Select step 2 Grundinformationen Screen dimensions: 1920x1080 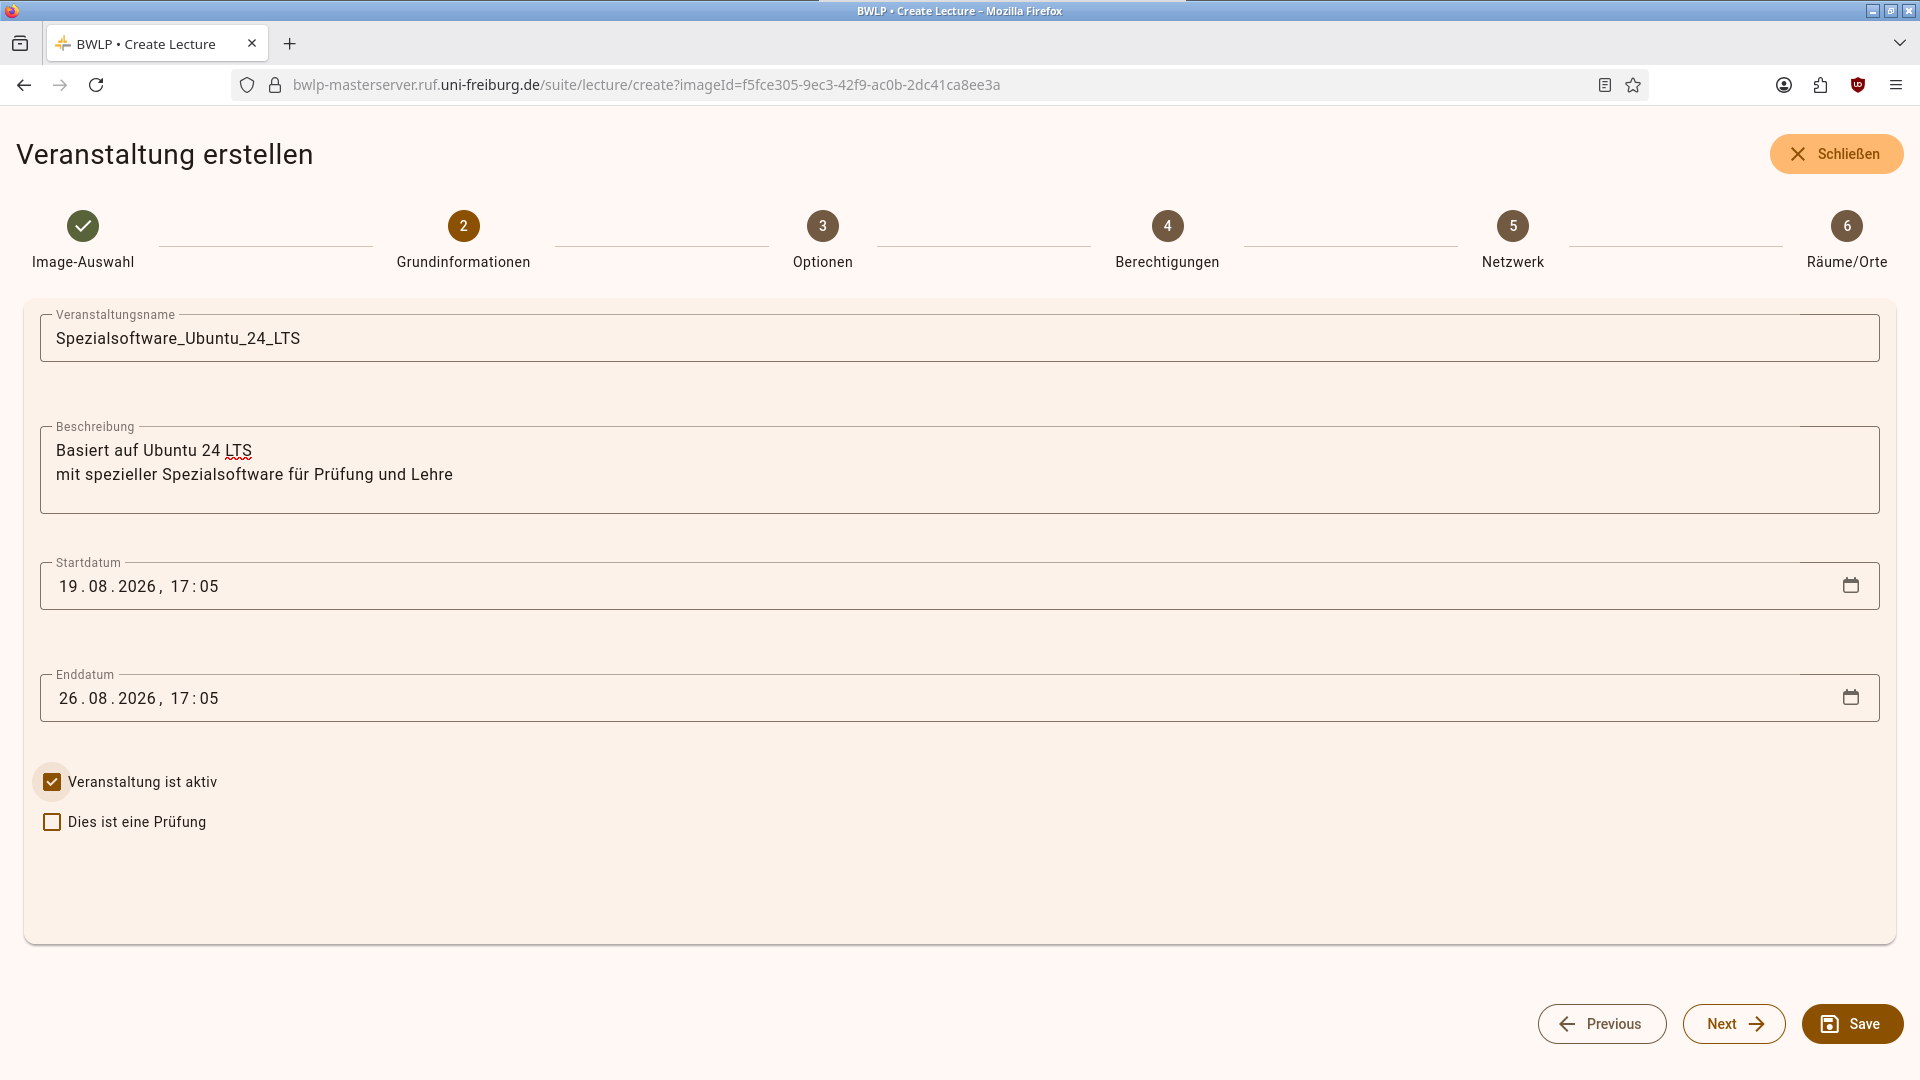click(463, 240)
